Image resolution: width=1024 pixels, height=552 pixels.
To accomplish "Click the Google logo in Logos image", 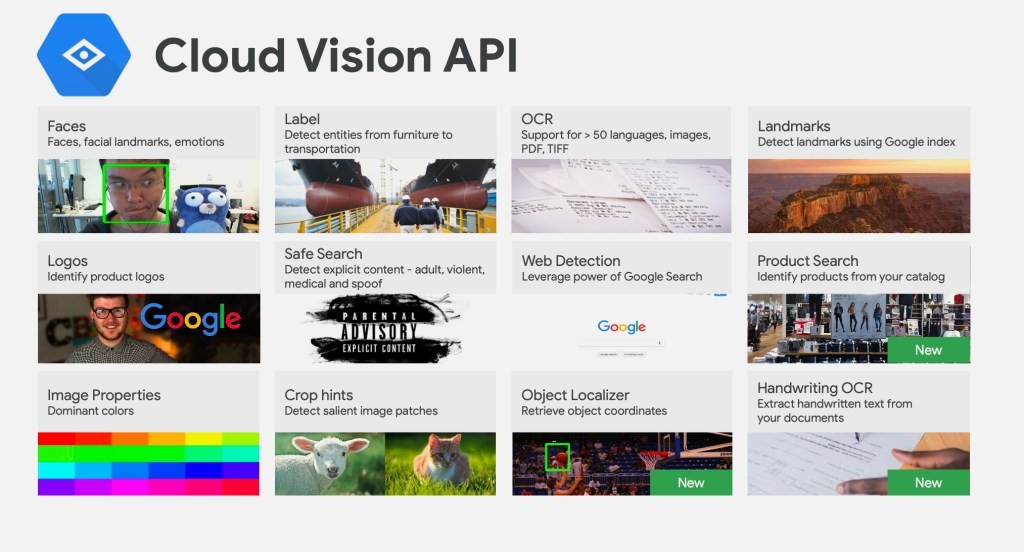I will coord(190,319).
